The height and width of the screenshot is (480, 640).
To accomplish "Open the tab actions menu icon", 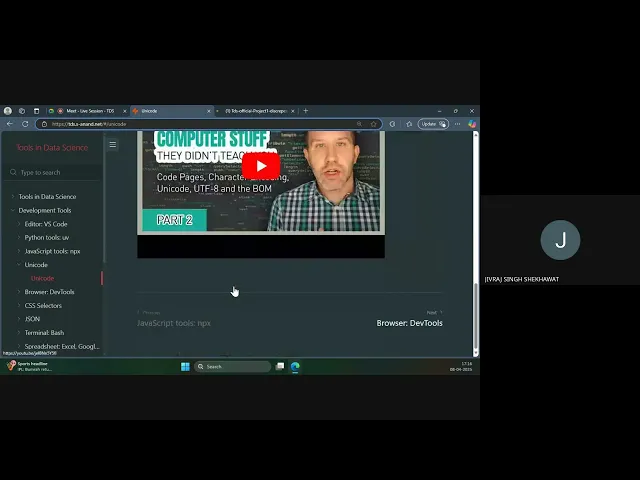I will coord(36,111).
